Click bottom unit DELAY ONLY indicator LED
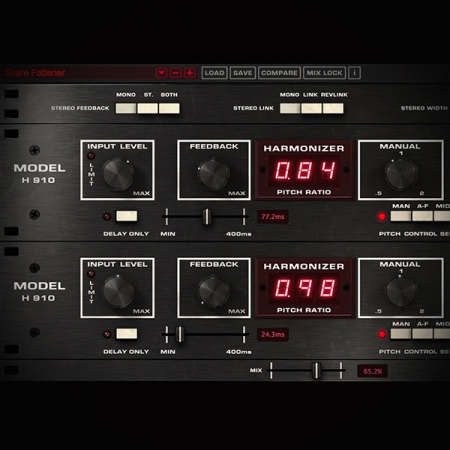Image resolution: width=450 pixels, height=450 pixels. click(x=107, y=334)
